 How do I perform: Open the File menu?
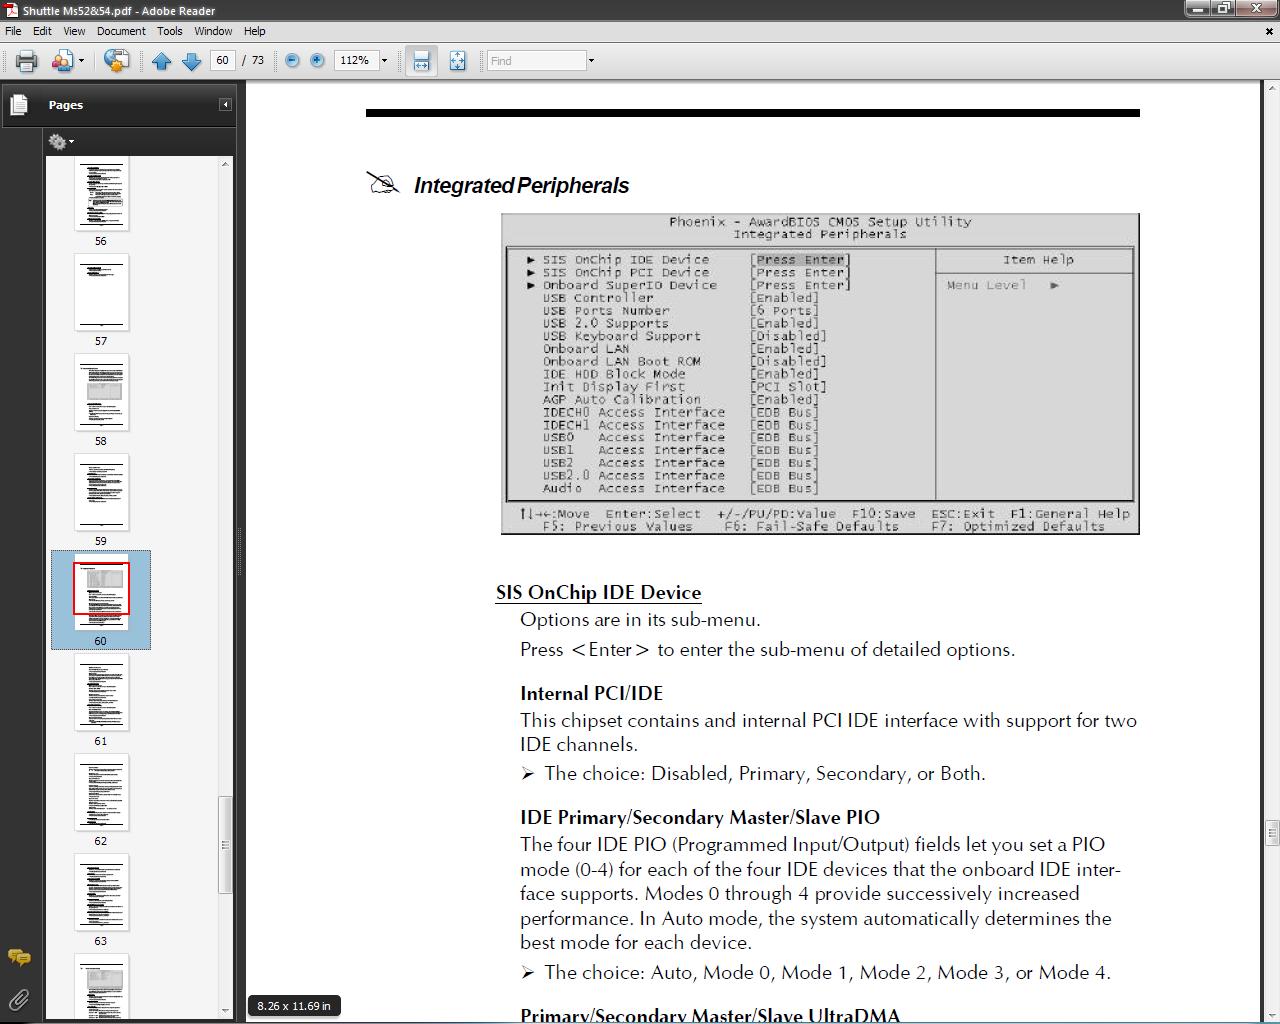tap(13, 31)
